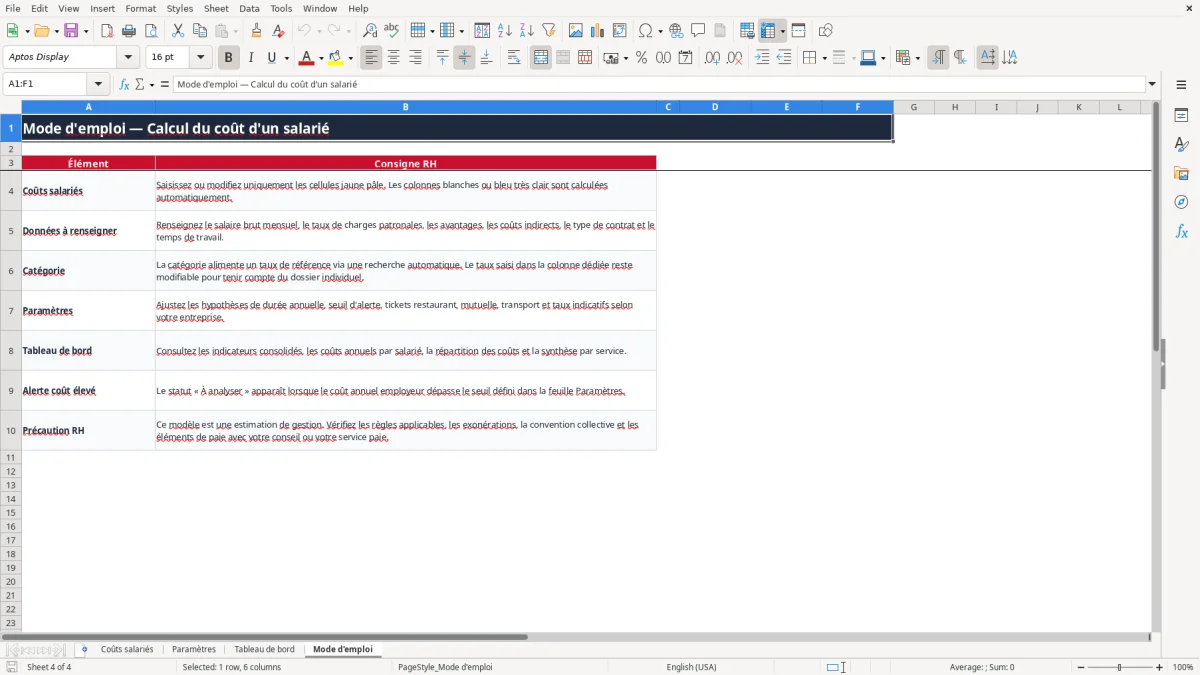Toggle underline formatting
This screenshot has width=1200, height=675.
click(x=271, y=58)
